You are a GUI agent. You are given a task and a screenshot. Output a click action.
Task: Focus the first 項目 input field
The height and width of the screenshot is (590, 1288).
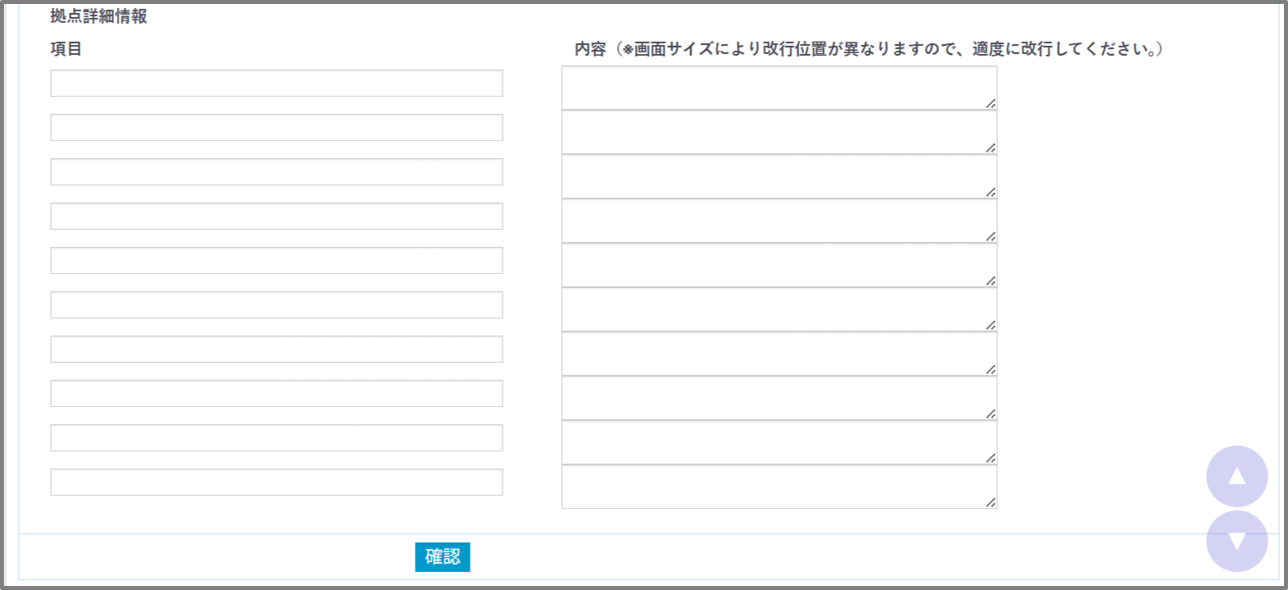coord(277,83)
